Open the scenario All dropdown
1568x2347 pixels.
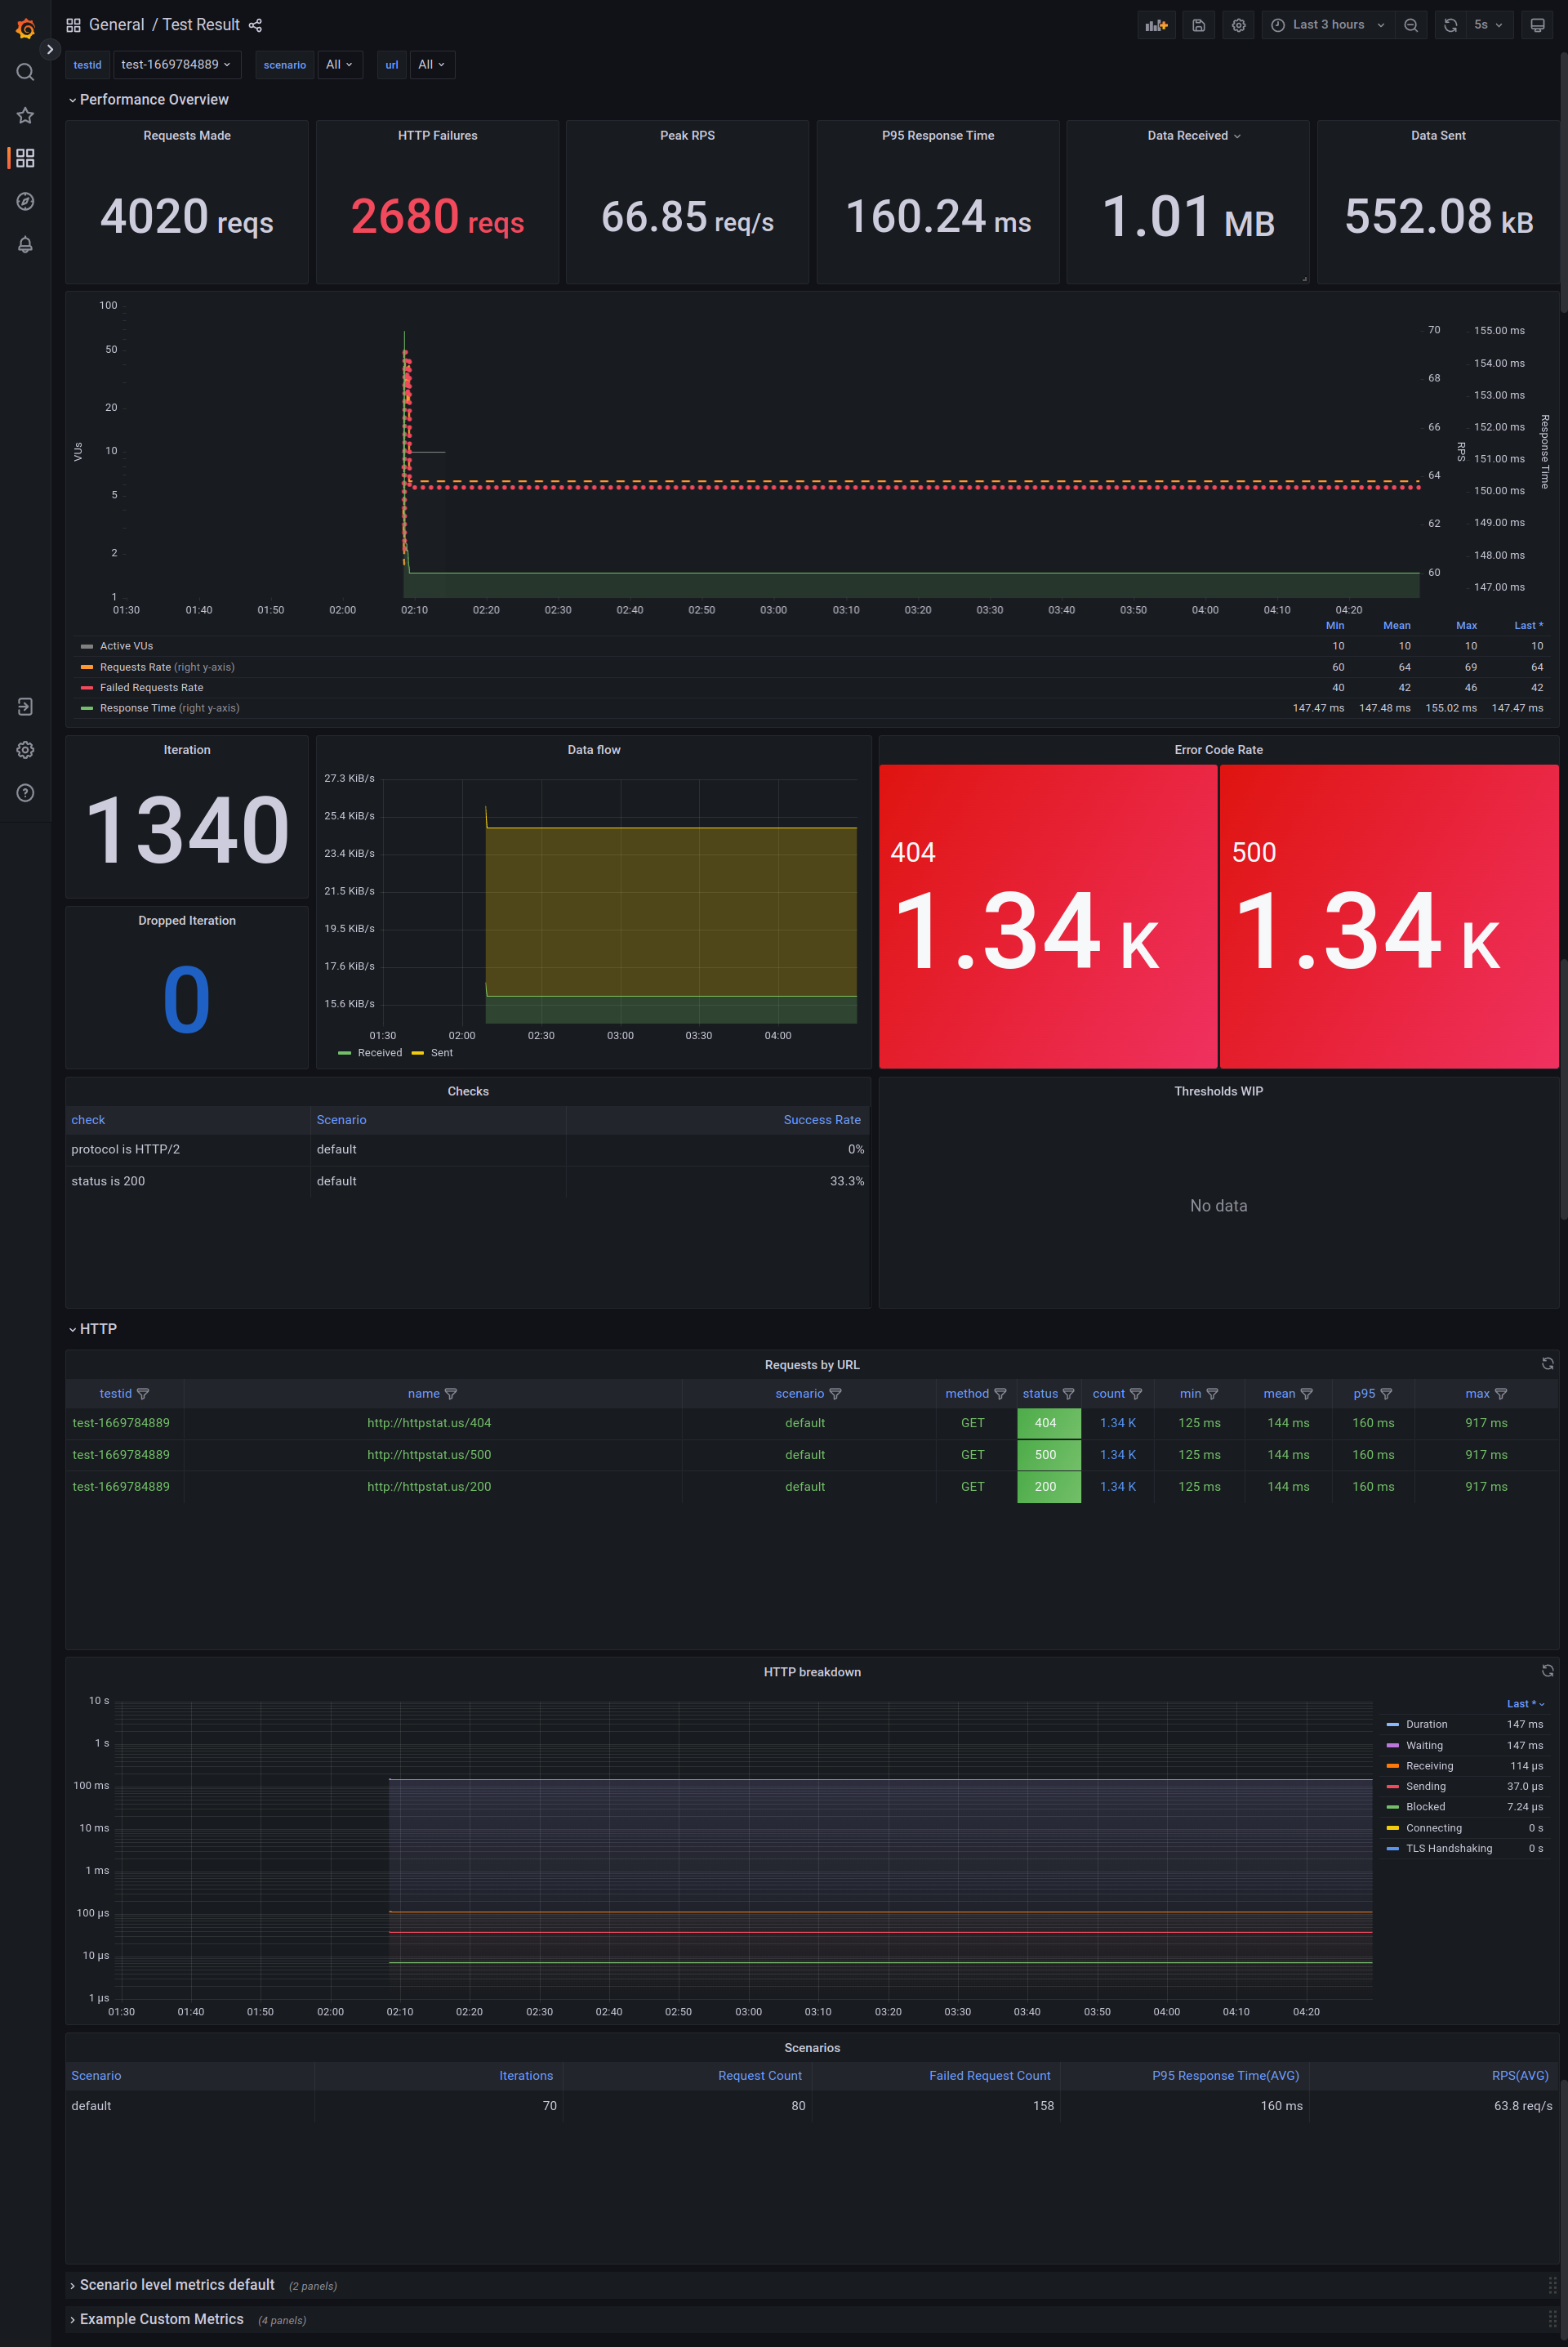coord(340,64)
